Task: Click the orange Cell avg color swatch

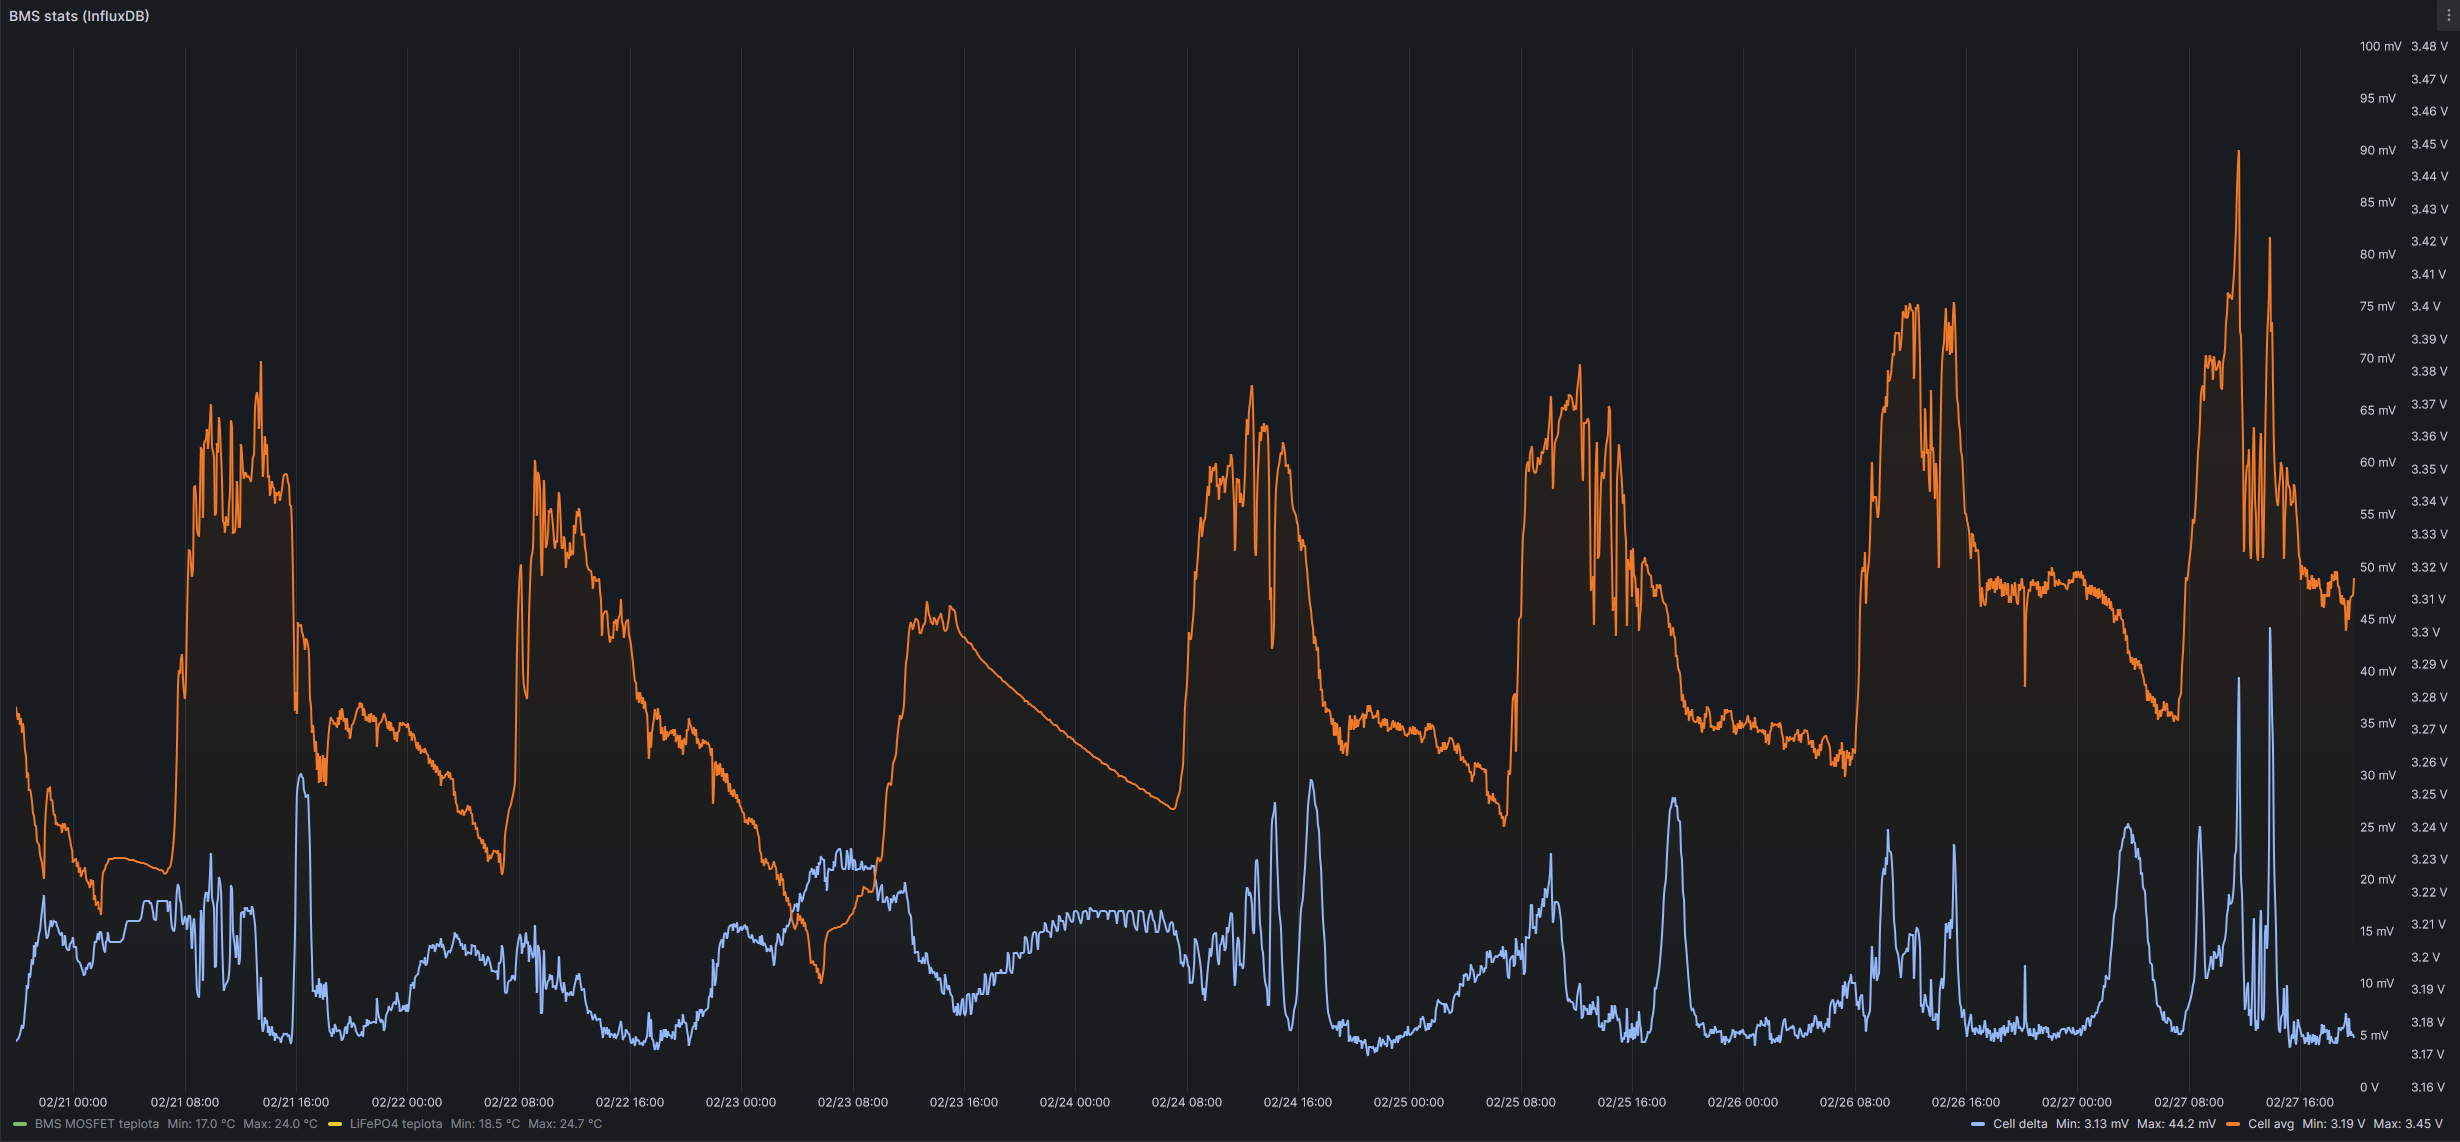Action: tap(2233, 1124)
